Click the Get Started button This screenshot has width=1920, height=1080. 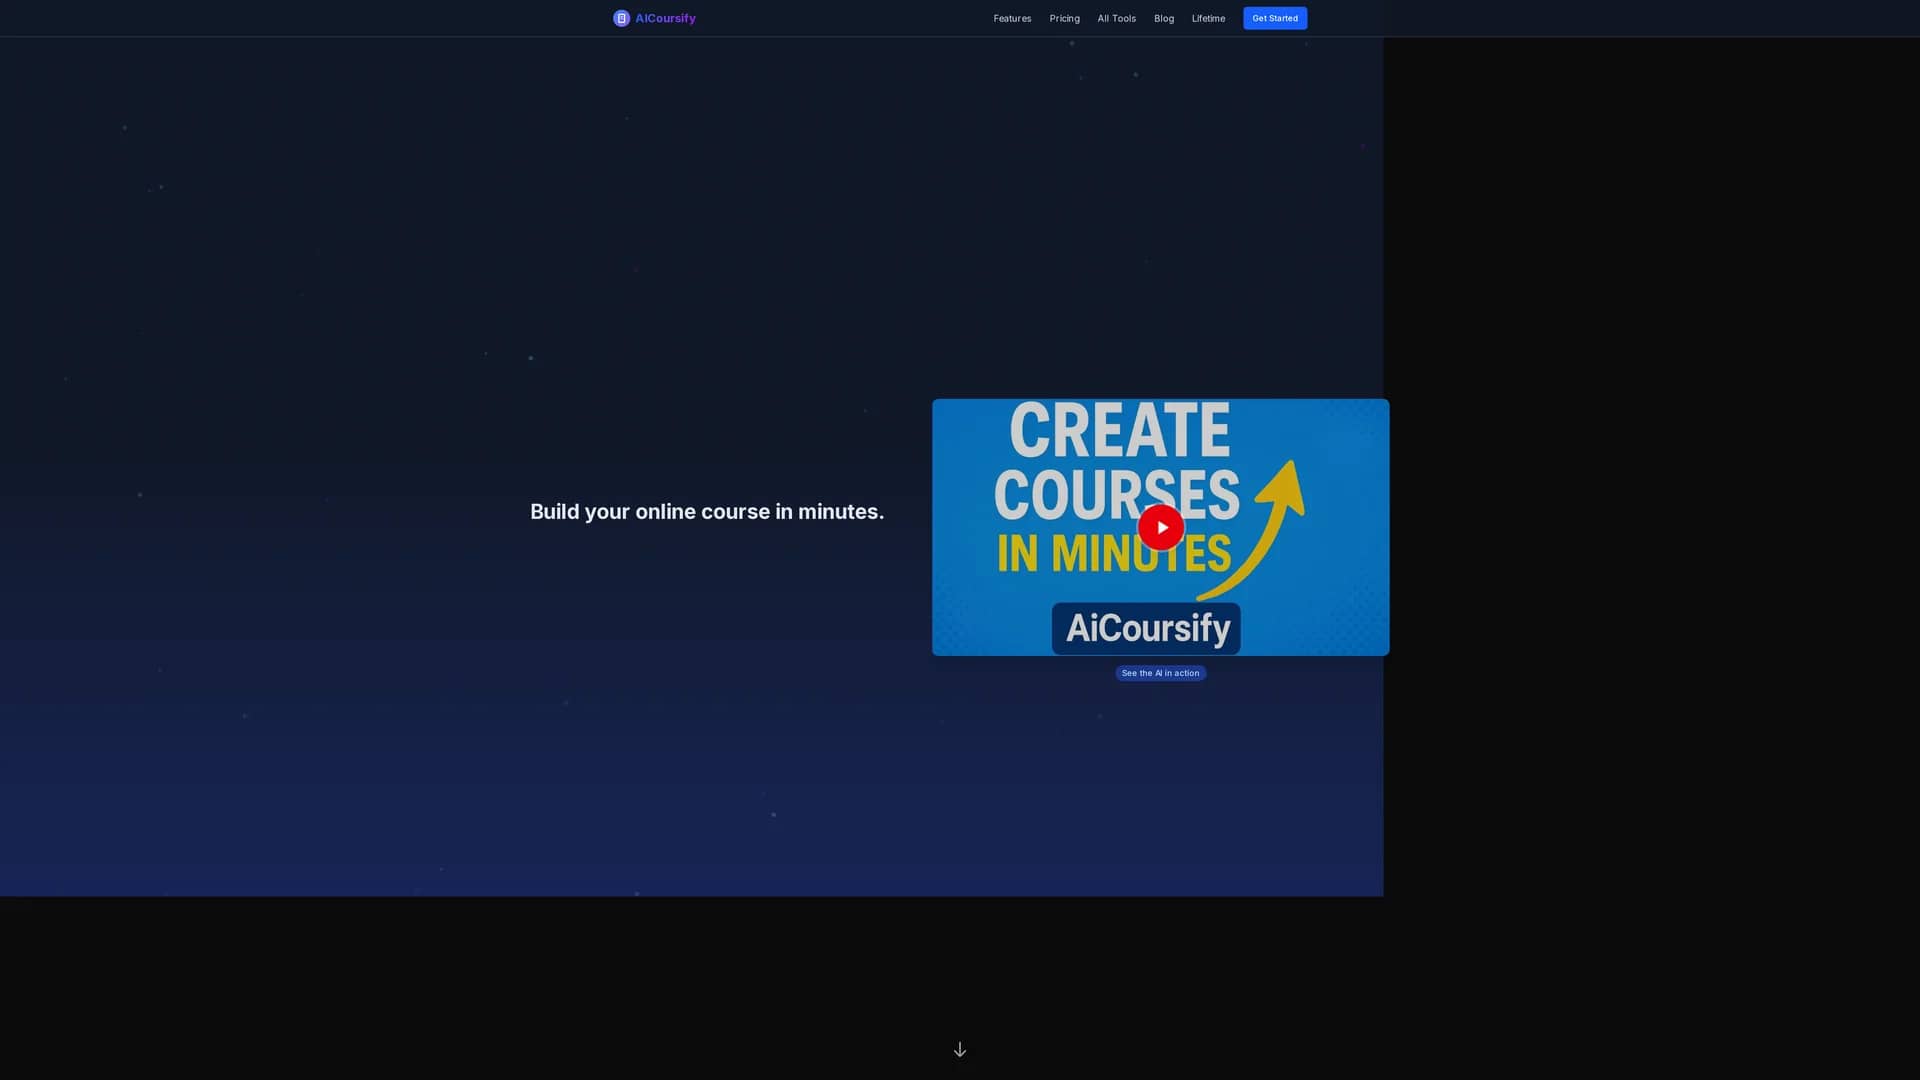point(1275,18)
